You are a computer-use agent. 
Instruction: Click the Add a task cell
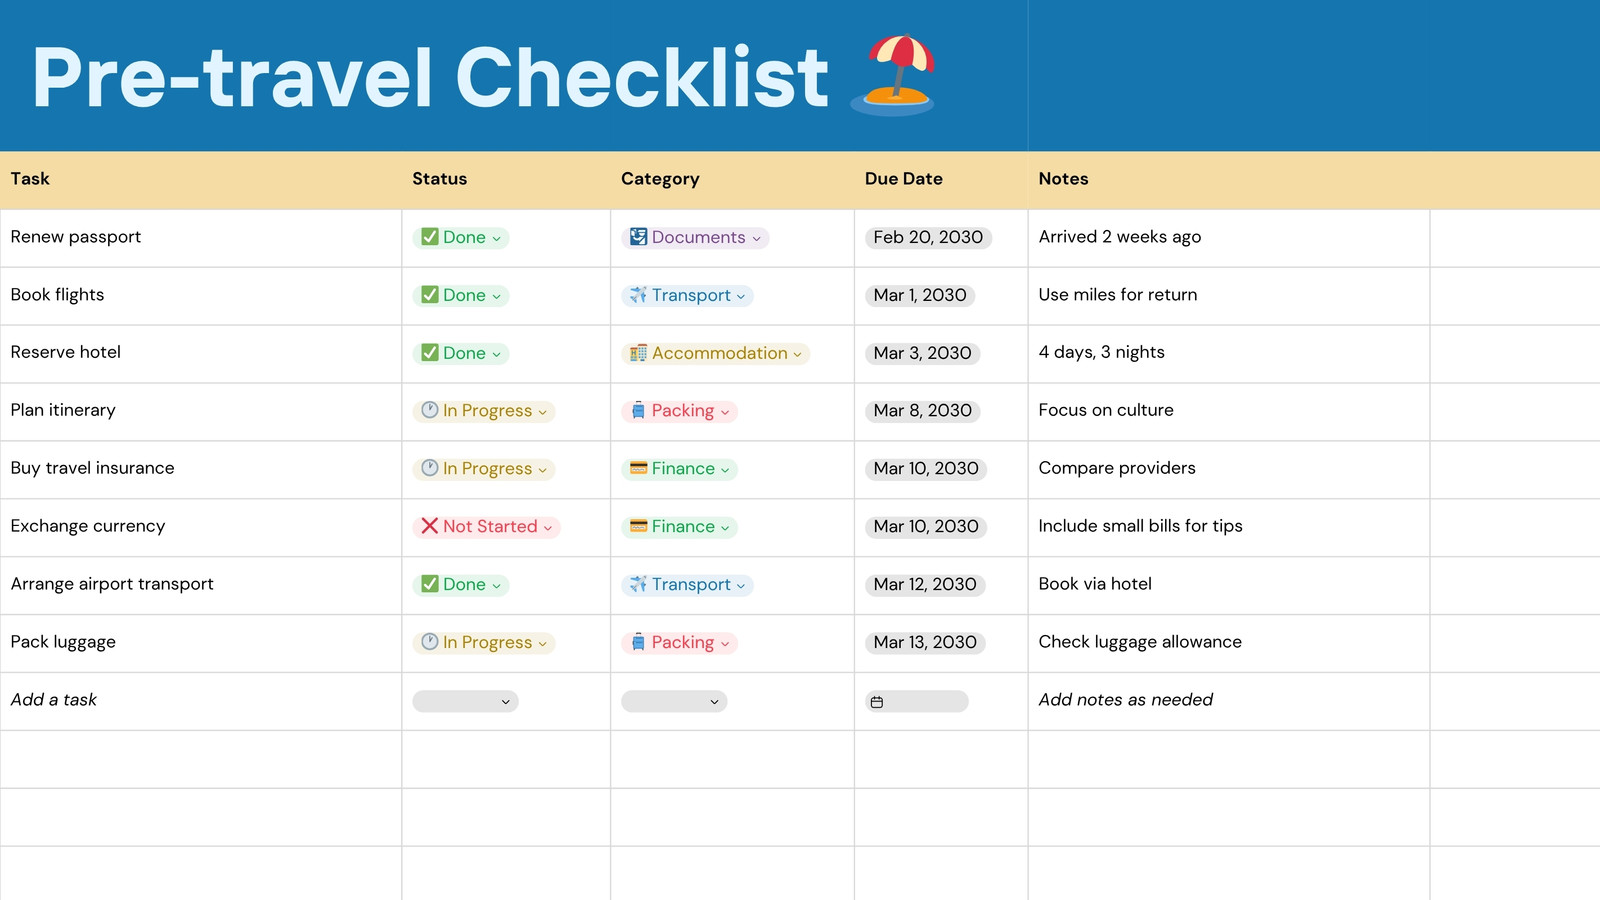[201, 700]
